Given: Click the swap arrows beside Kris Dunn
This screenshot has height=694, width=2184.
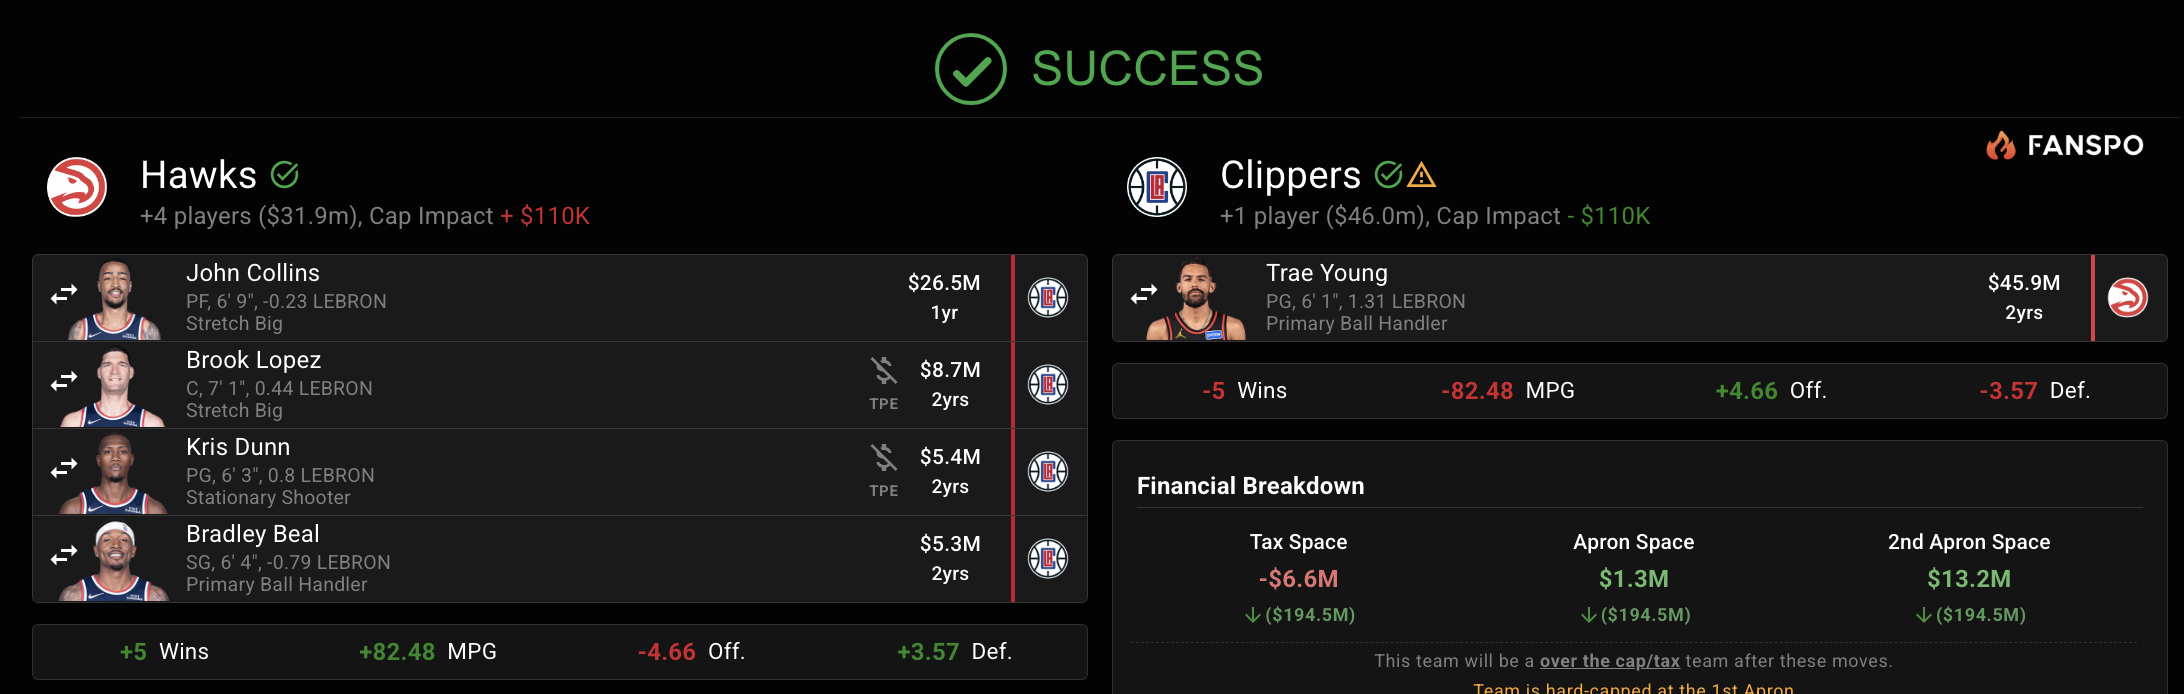Looking at the screenshot, I should pos(64,468).
